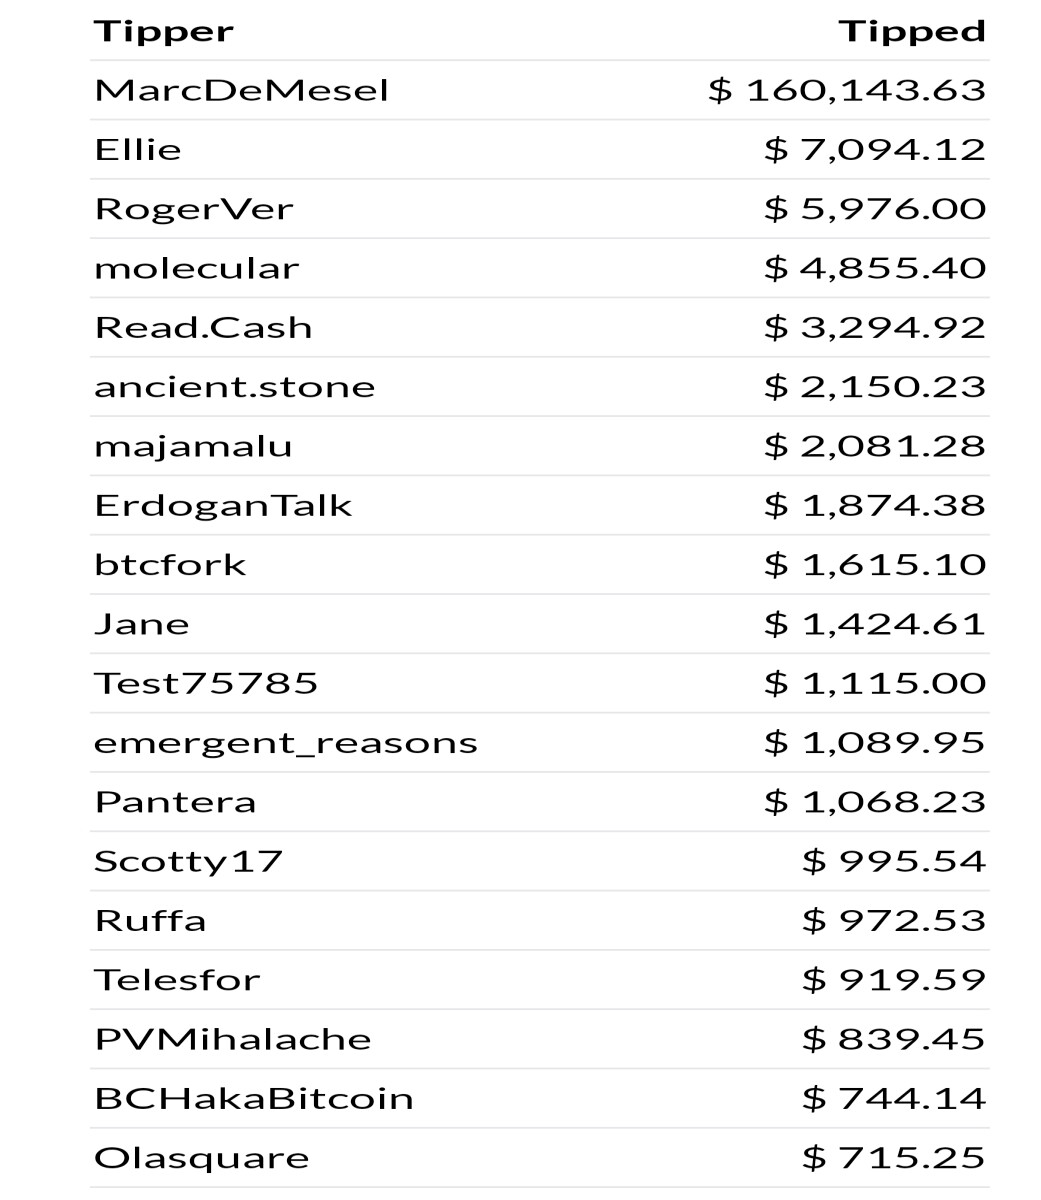
Task: Click majamalu tipper name
Action: [193, 446]
